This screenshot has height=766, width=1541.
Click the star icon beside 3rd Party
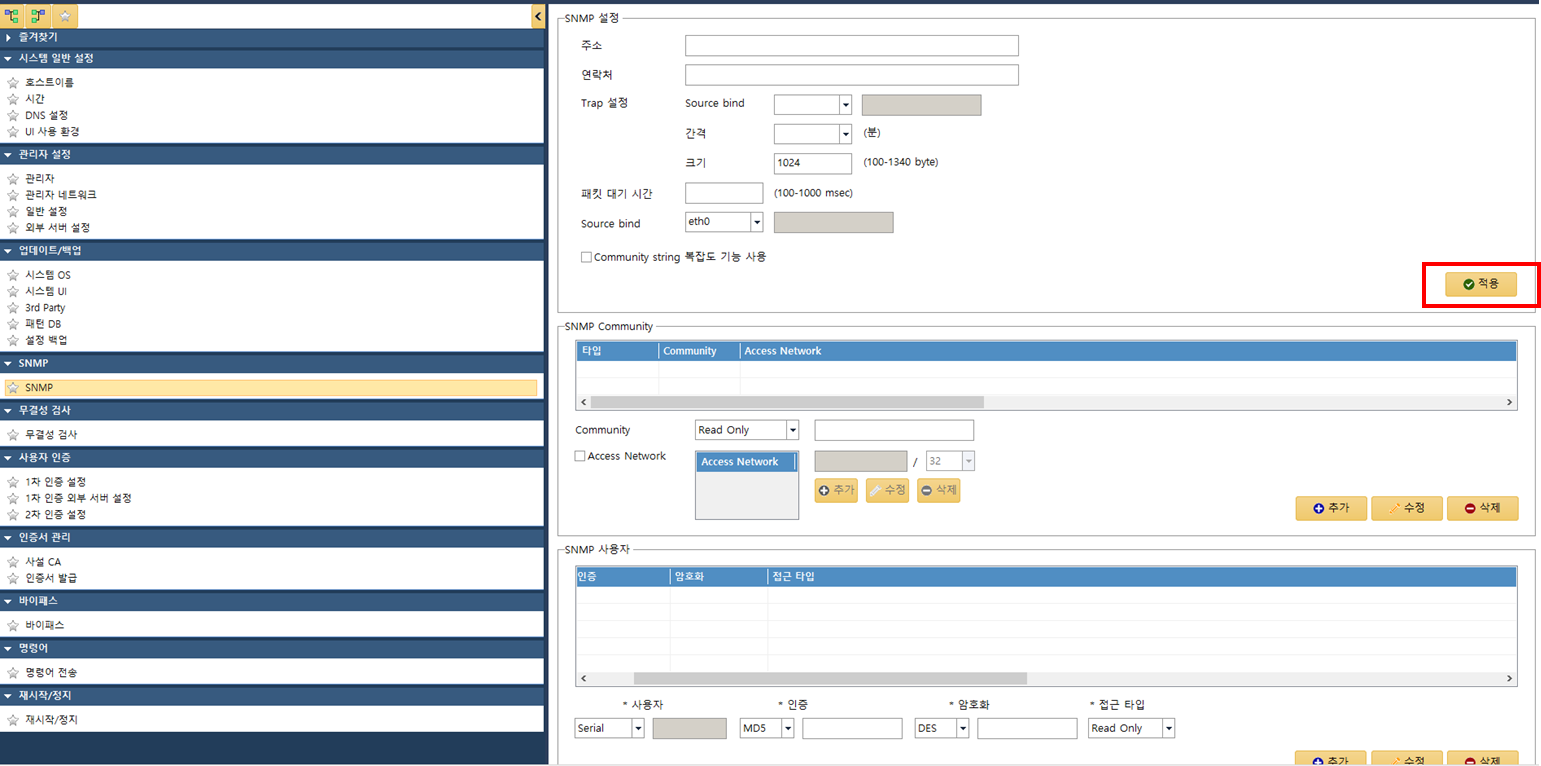pos(13,308)
